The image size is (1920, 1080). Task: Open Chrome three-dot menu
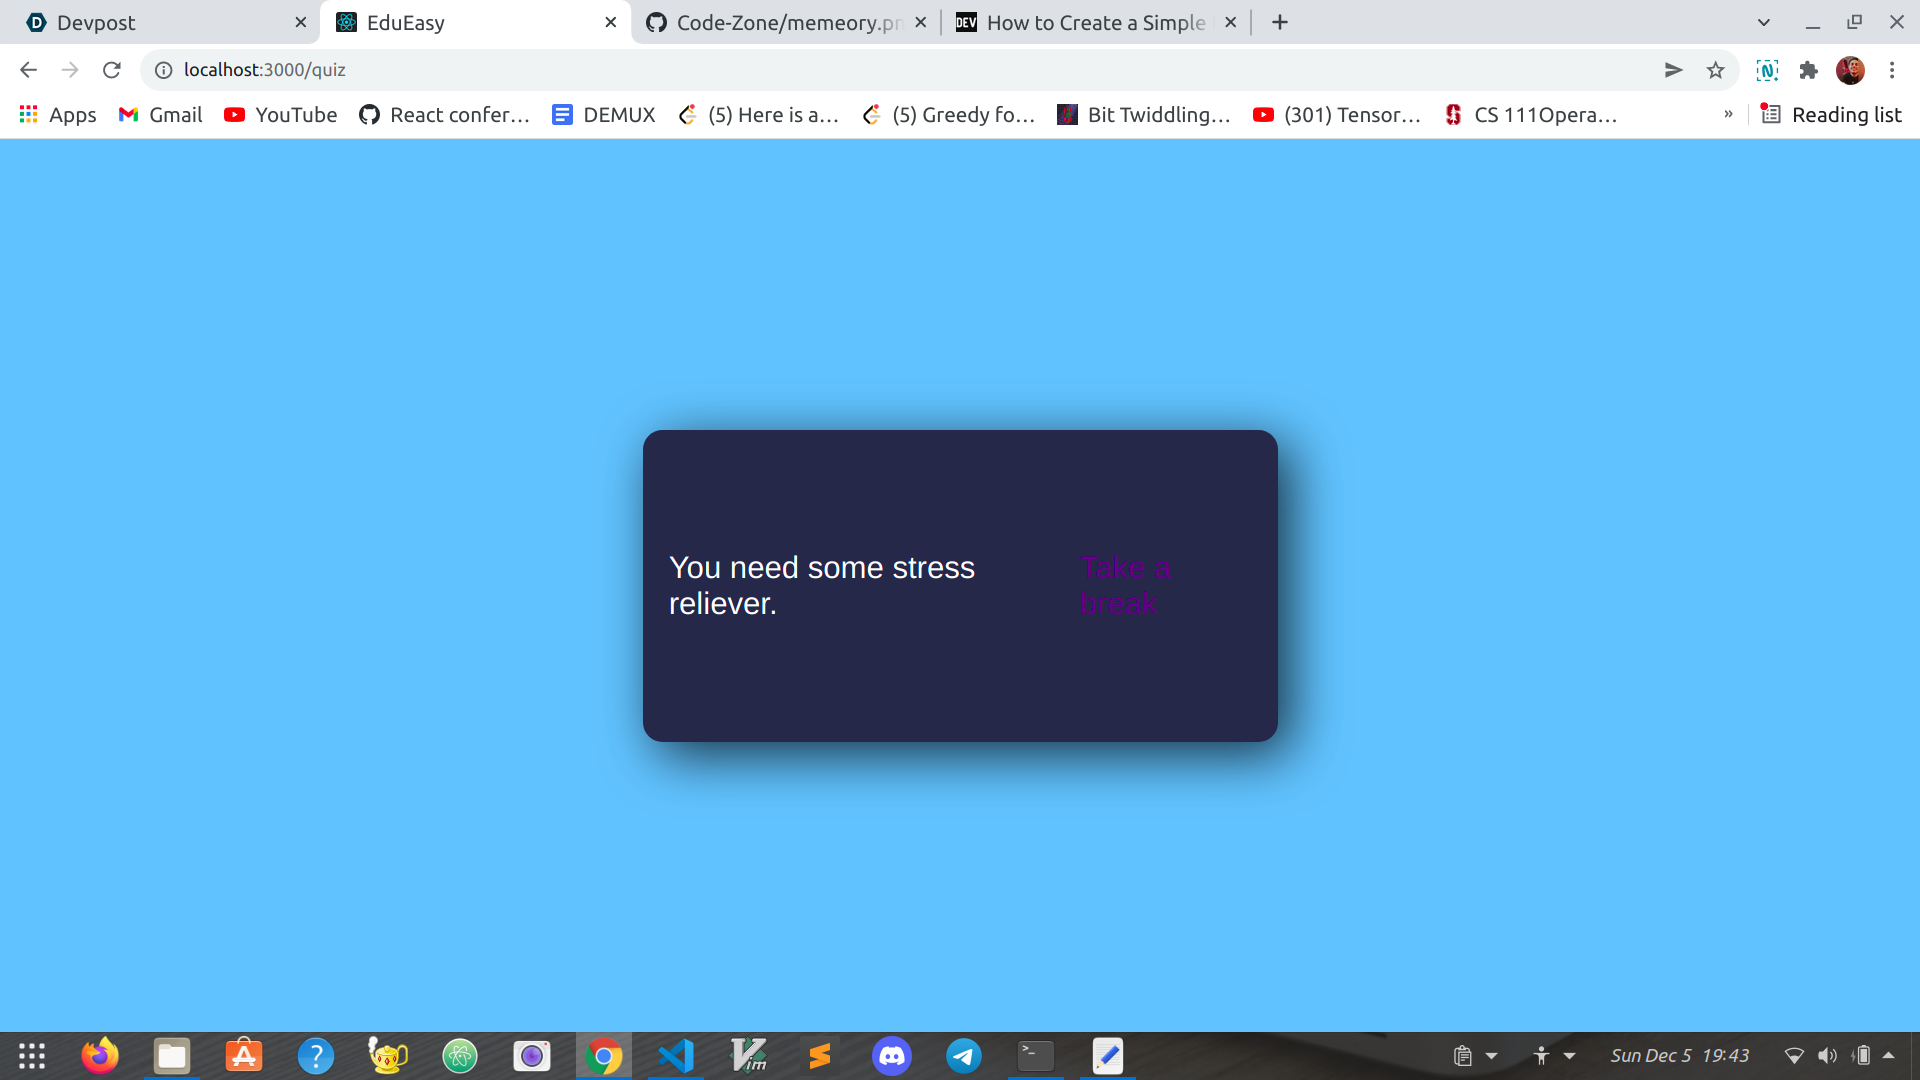point(1892,70)
